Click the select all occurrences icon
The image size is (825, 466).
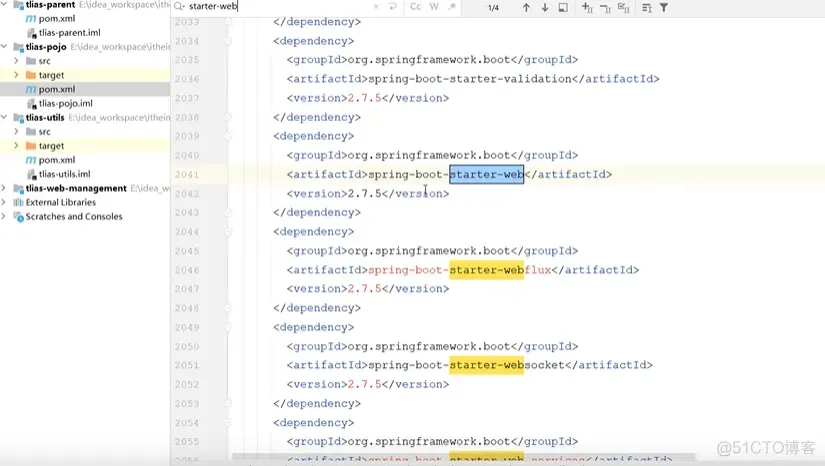click(x=623, y=7)
